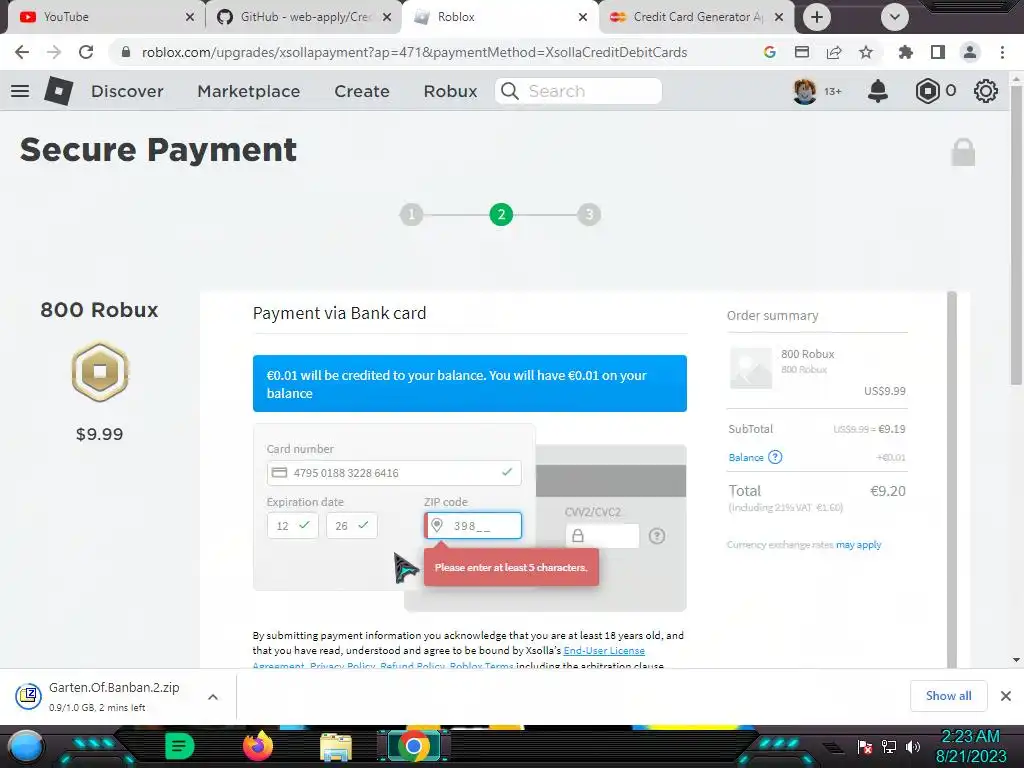Image resolution: width=1024 pixels, height=768 pixels.
Task: Click the 'Total' amount €9.20
Action: click(x=888, y=491)
